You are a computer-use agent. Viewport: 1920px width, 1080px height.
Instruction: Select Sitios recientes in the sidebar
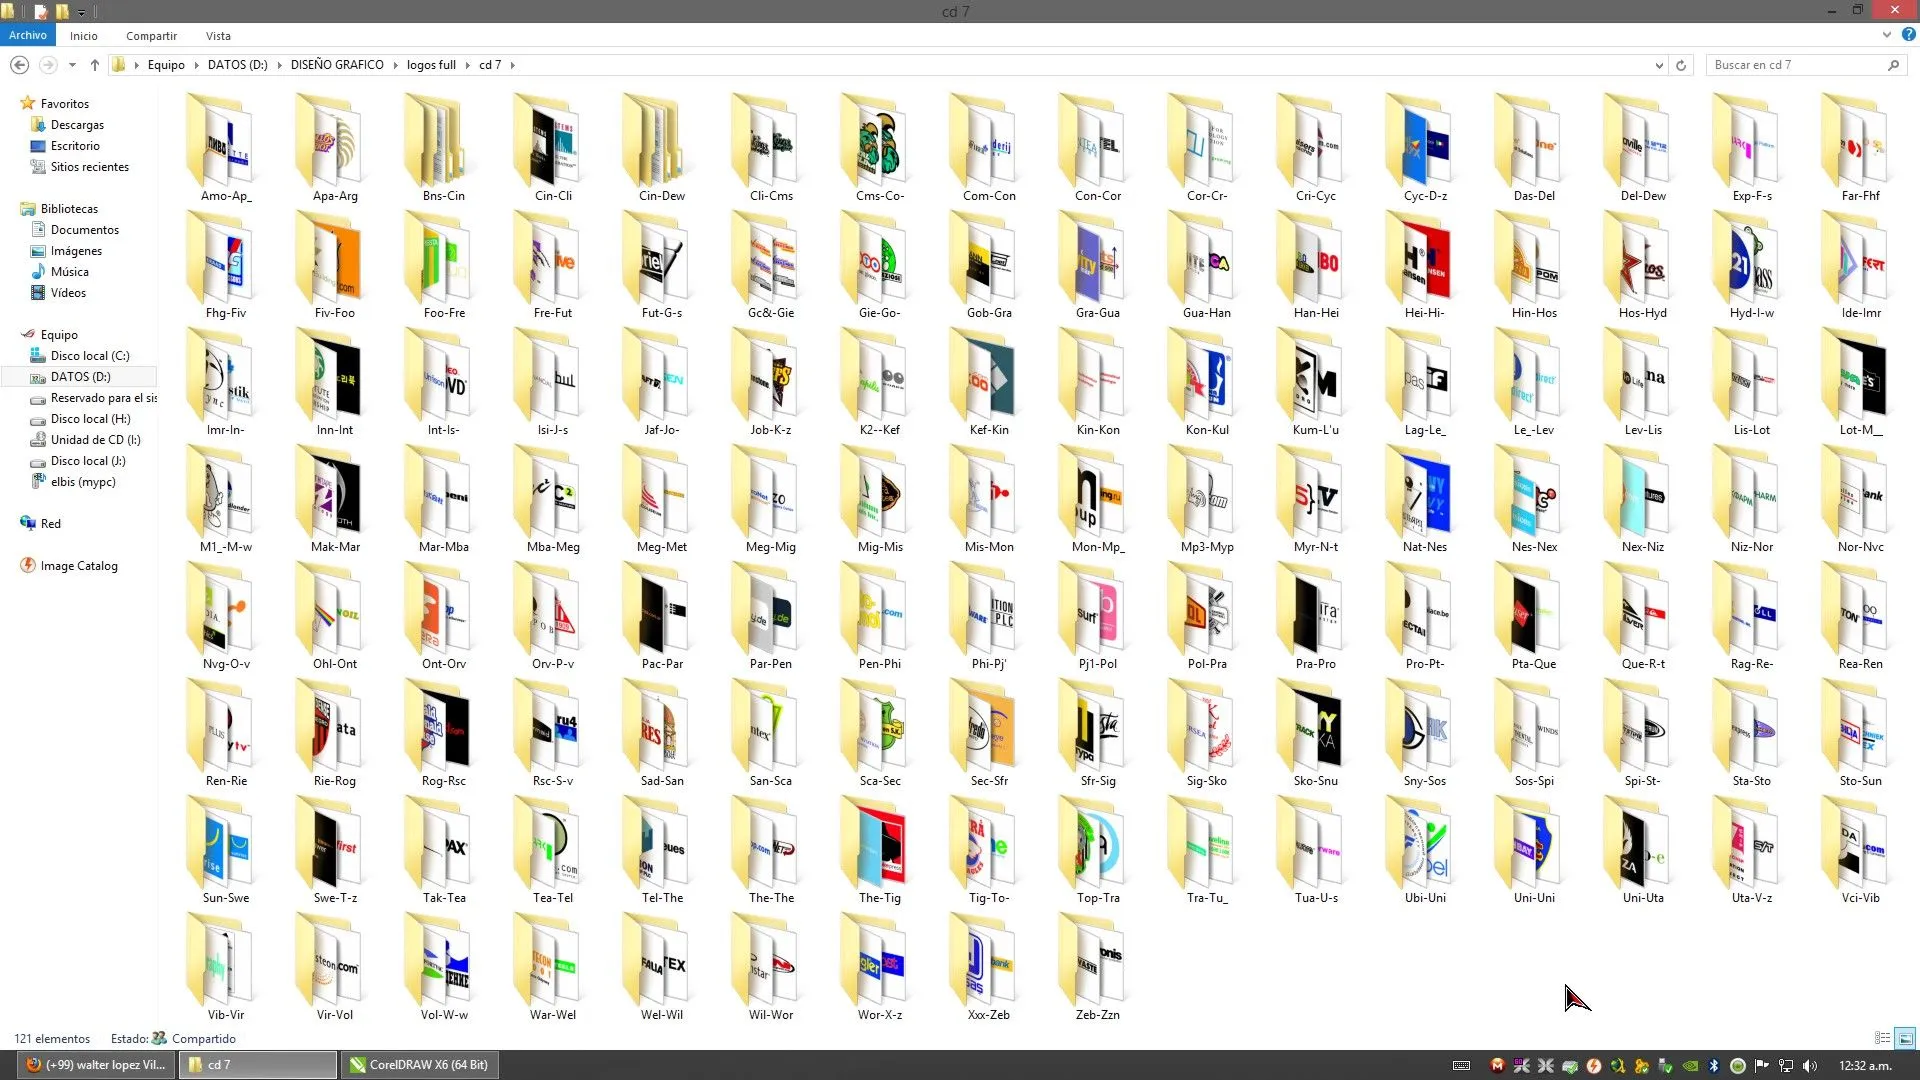pyautogui.click(x=90, y=167)
